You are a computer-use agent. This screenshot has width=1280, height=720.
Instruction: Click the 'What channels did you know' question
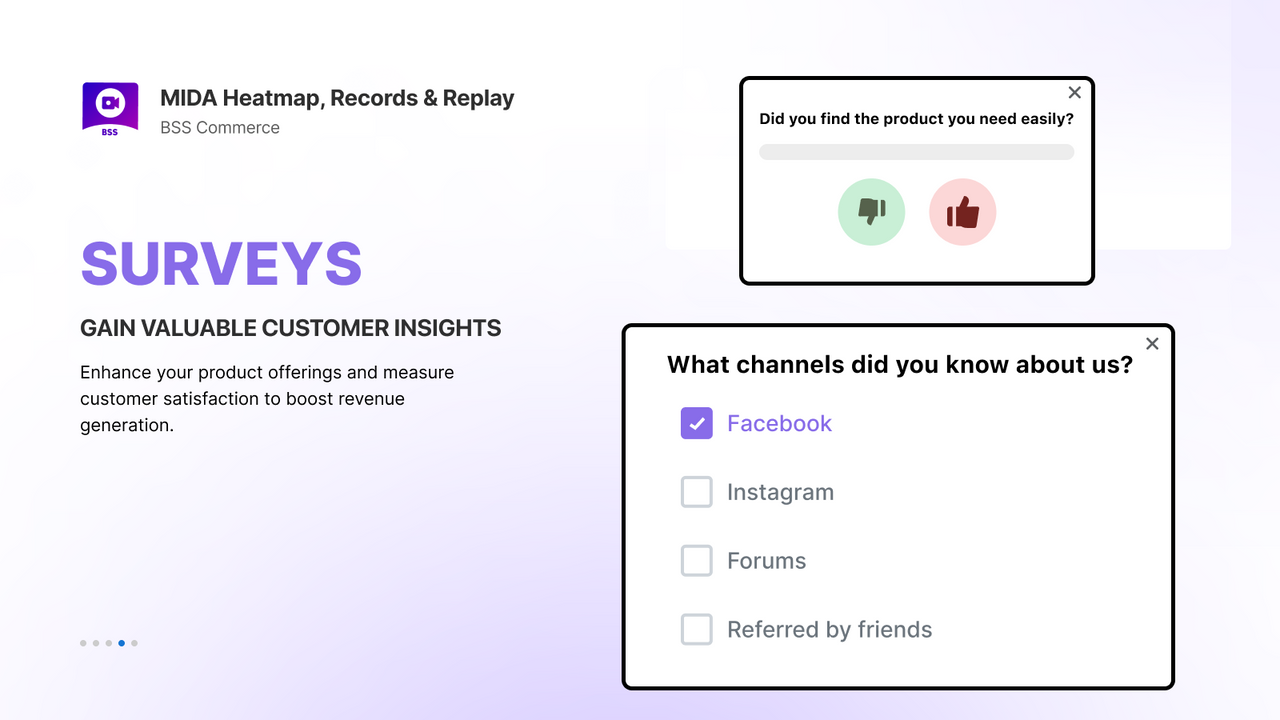click(900, 365)
